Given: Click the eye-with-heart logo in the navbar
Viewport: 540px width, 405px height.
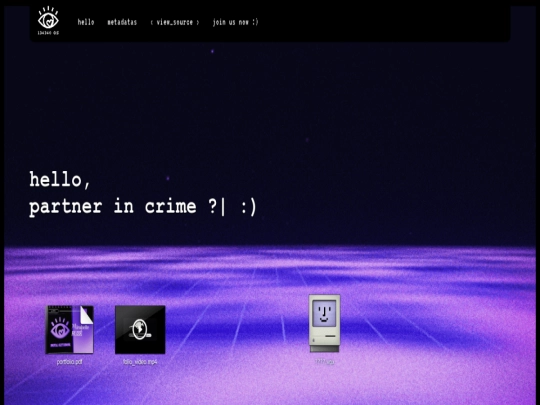Looking at the screenshot, I should click(48, 21).
